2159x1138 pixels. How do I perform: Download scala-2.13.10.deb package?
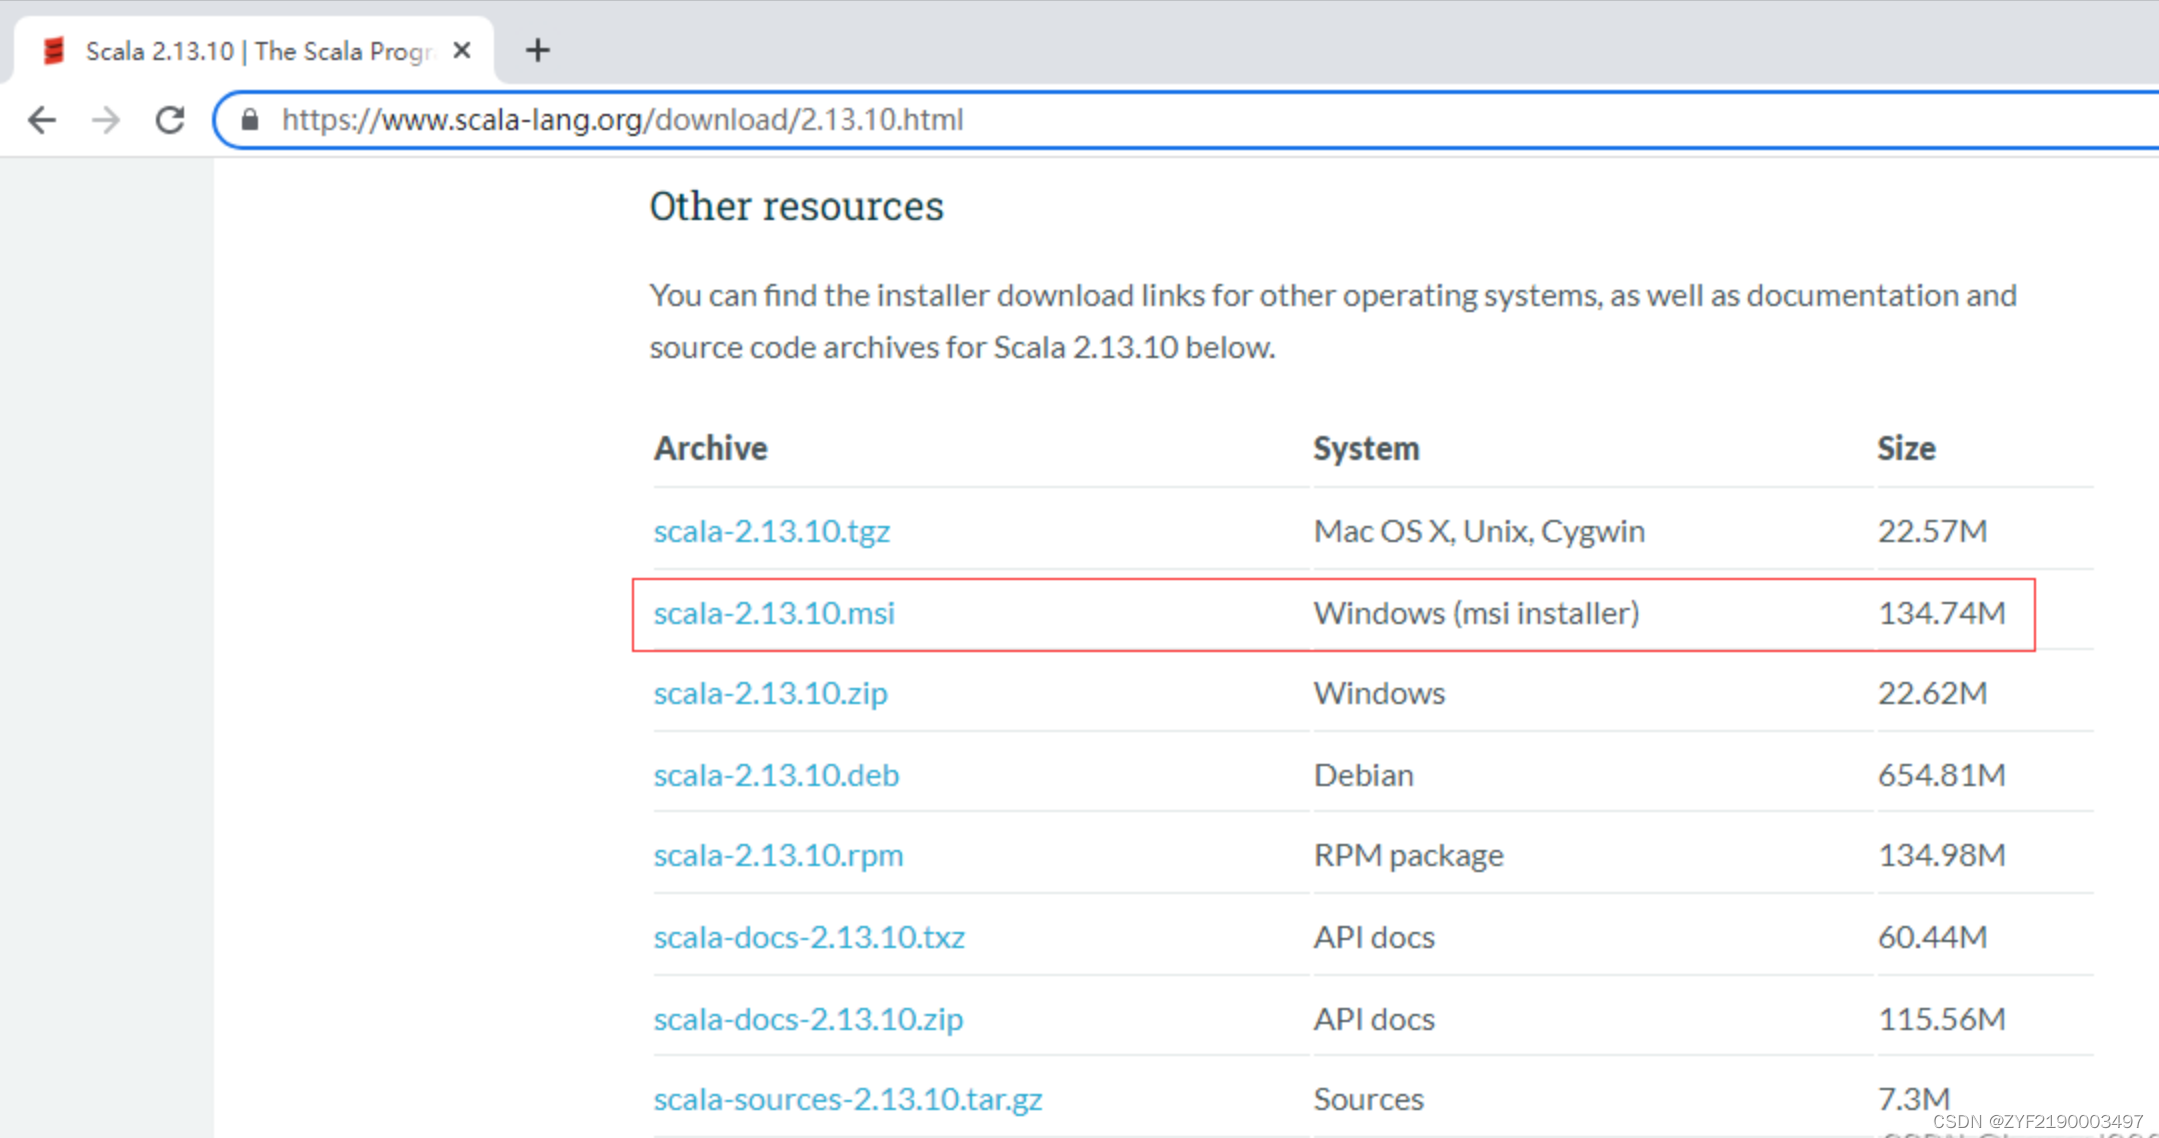[776, 775]
